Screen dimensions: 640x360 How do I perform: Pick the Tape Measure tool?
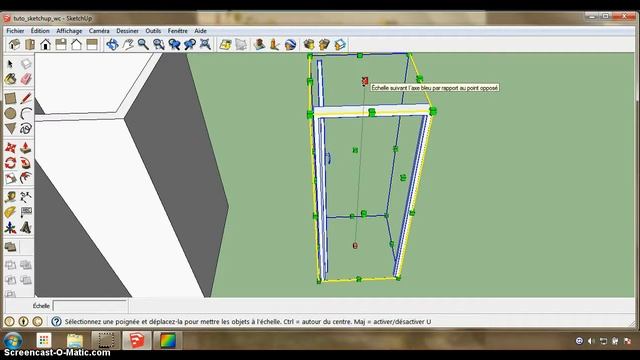(10, 197)
